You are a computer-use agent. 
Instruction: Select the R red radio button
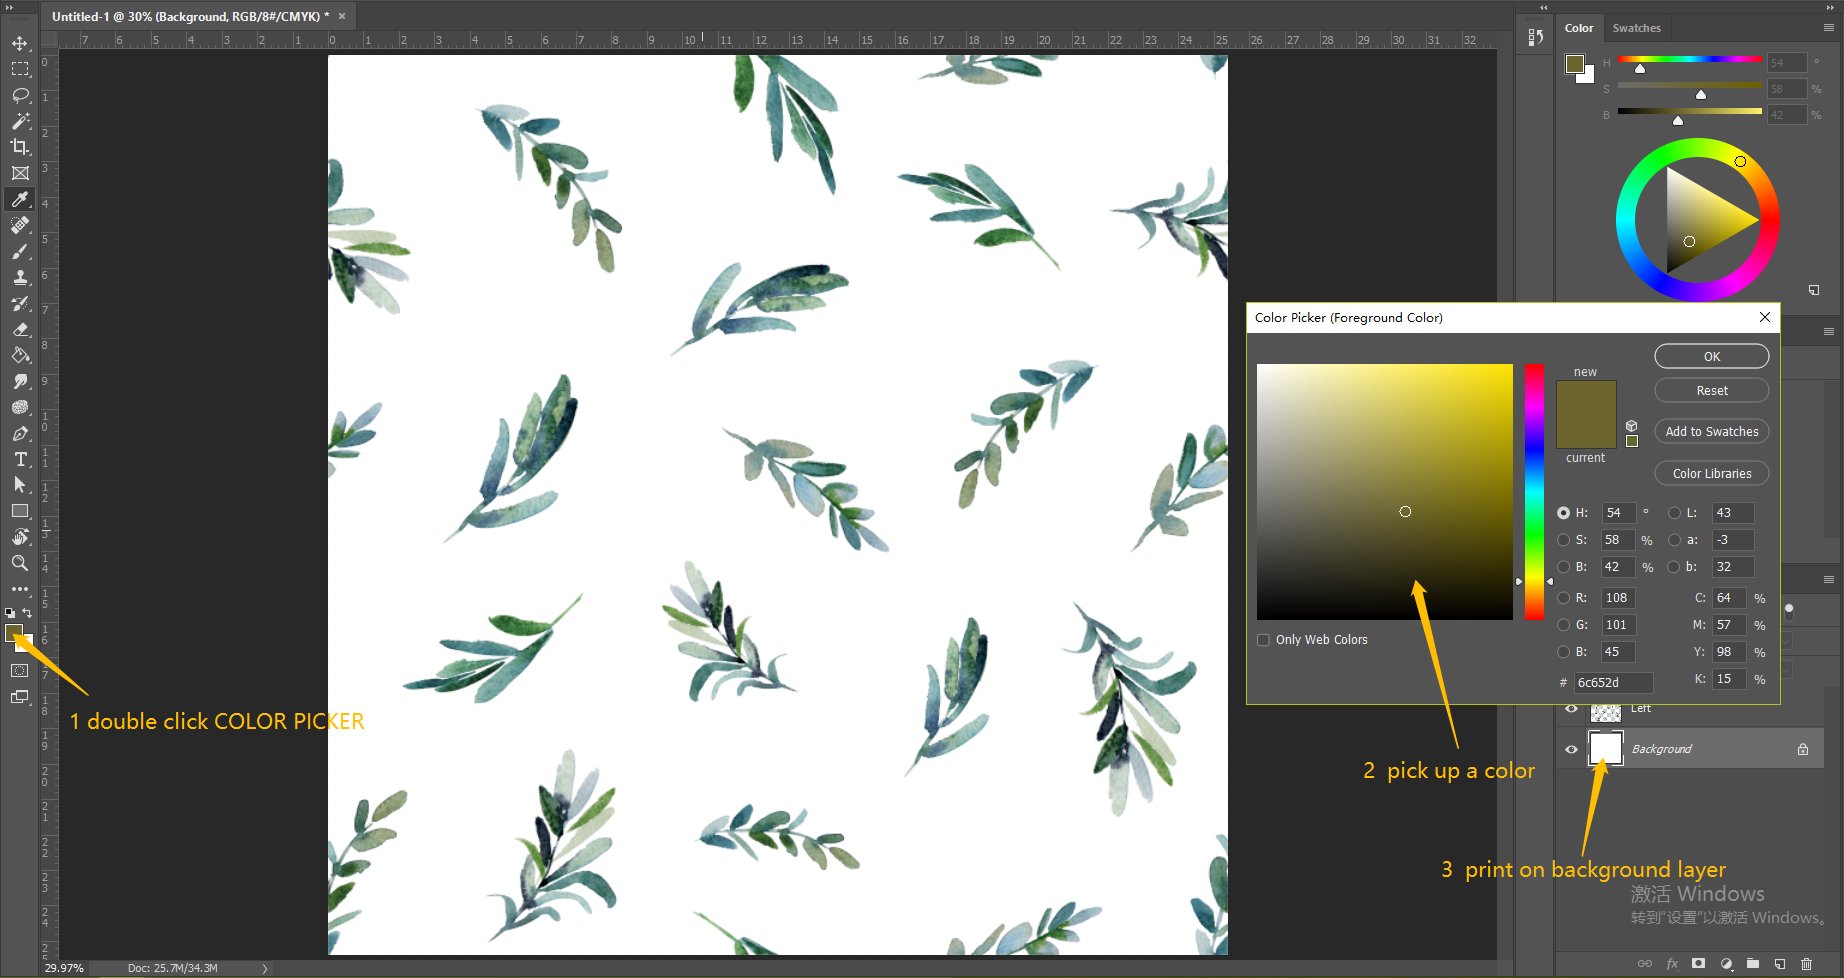[1563, 598]
